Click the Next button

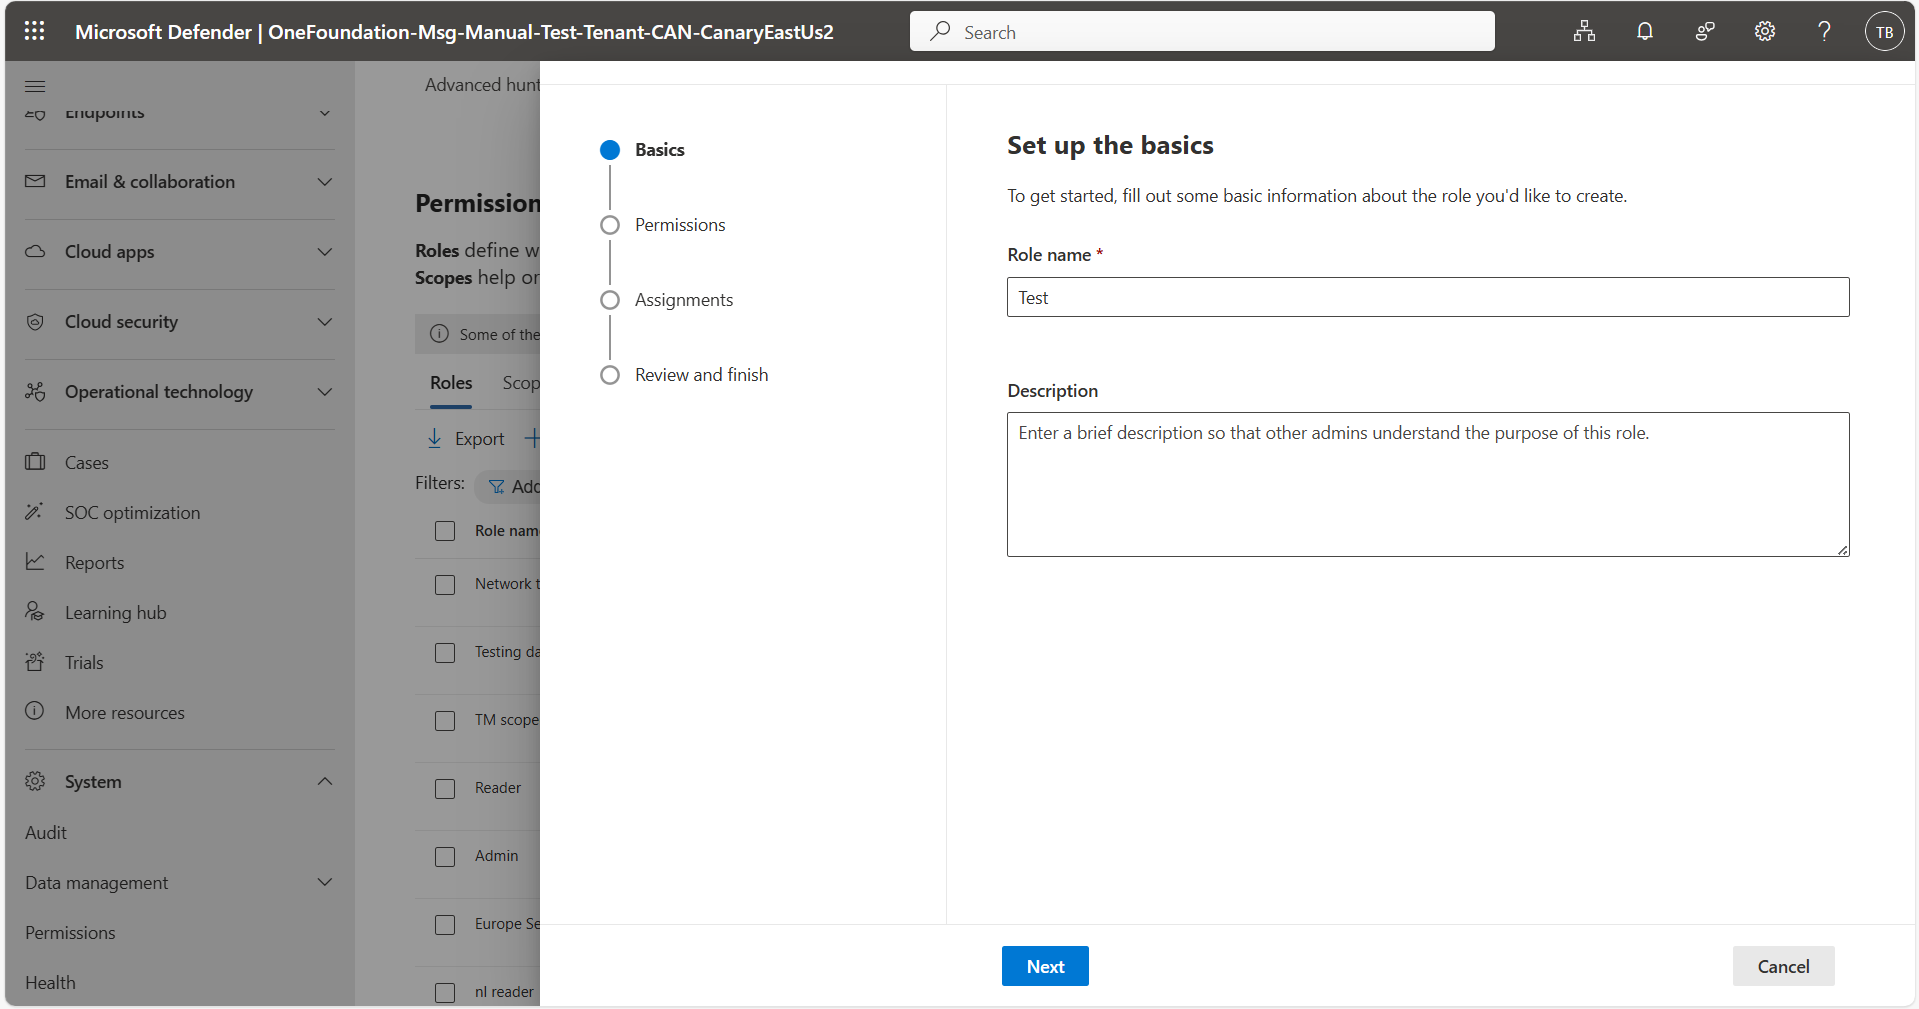tap(1045, 966)
